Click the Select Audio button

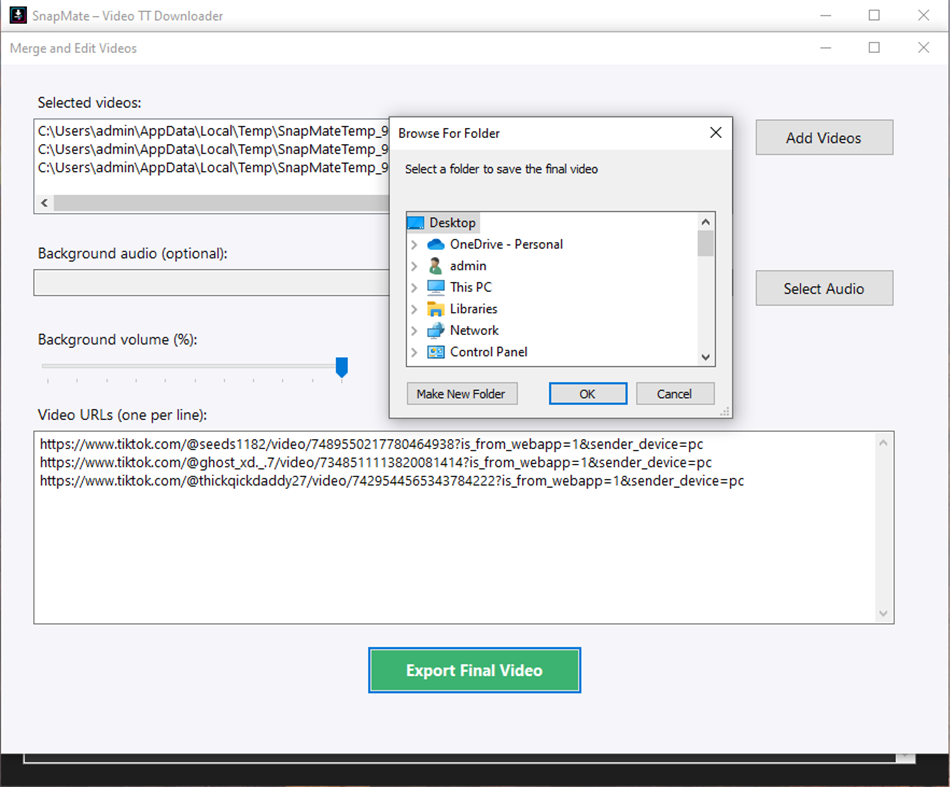(823, 287)
